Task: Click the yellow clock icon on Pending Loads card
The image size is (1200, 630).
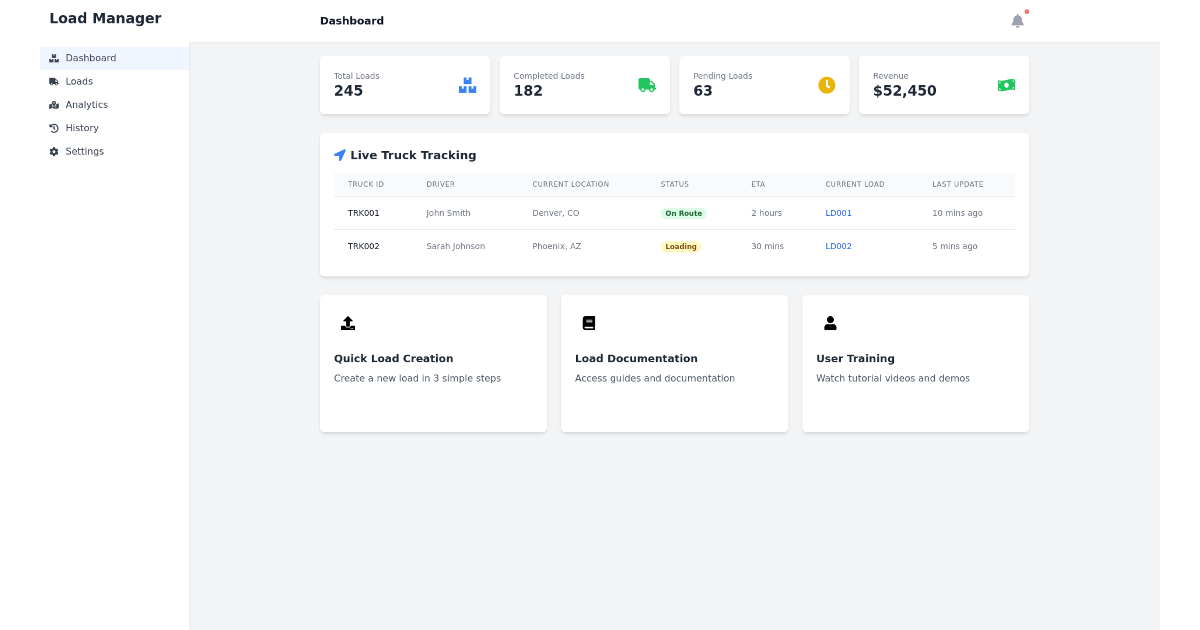Action: [827, 85]
